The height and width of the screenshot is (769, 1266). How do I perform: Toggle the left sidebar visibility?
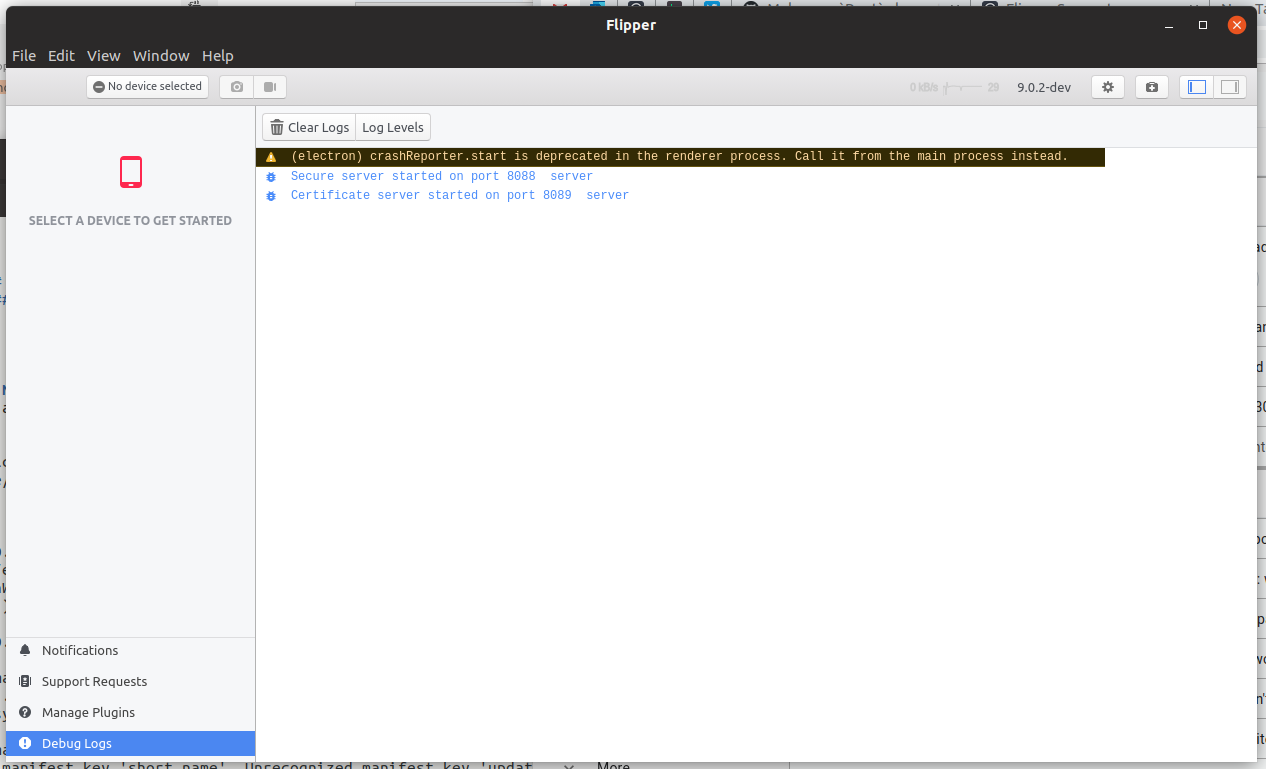(1197, 87)
